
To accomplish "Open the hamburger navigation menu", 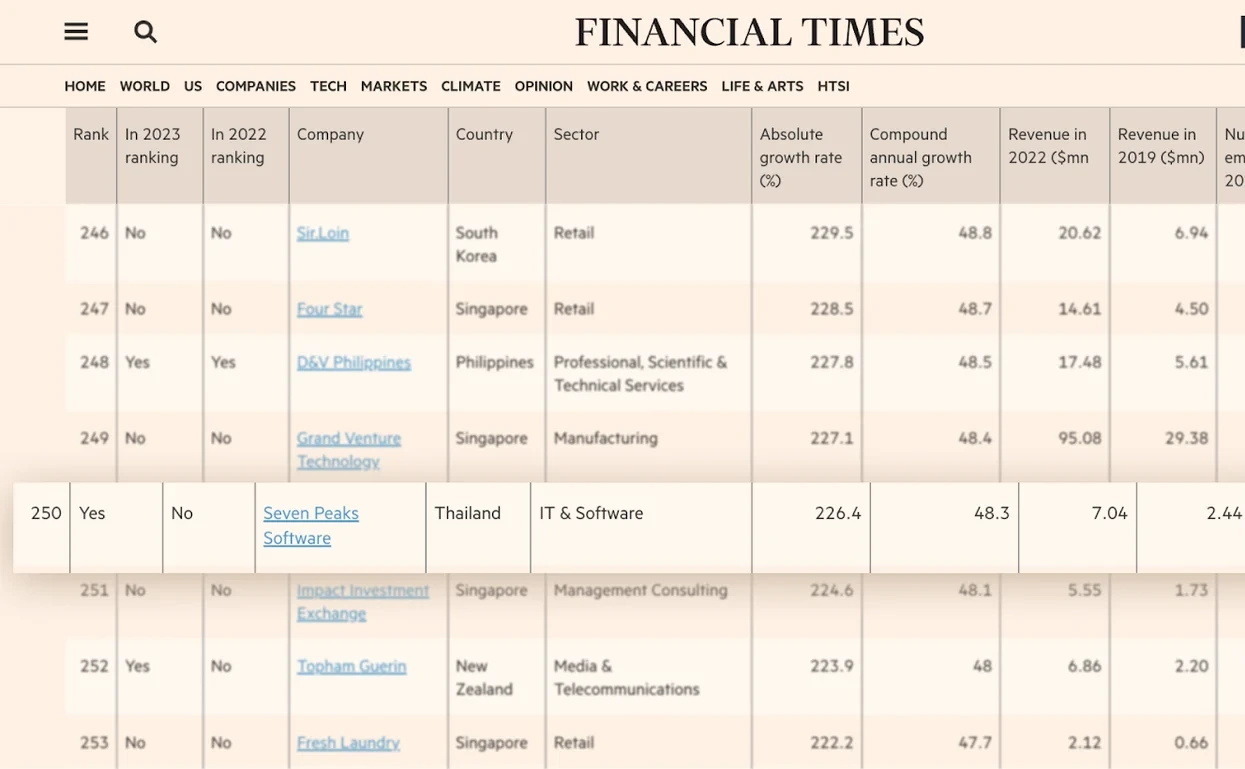I will point(76,32).
